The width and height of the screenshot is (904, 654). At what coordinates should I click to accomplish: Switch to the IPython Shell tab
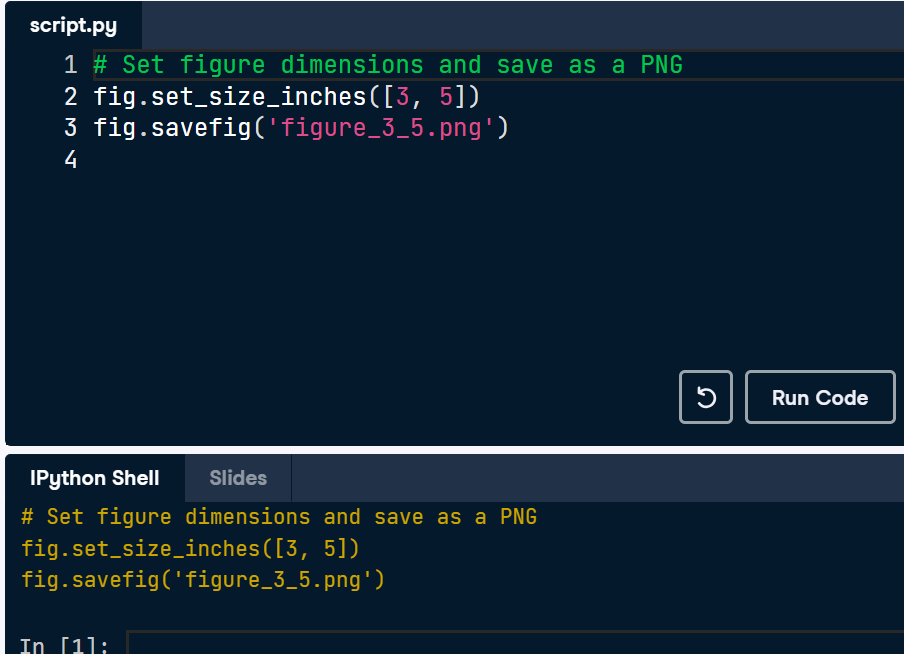point(95,478)
